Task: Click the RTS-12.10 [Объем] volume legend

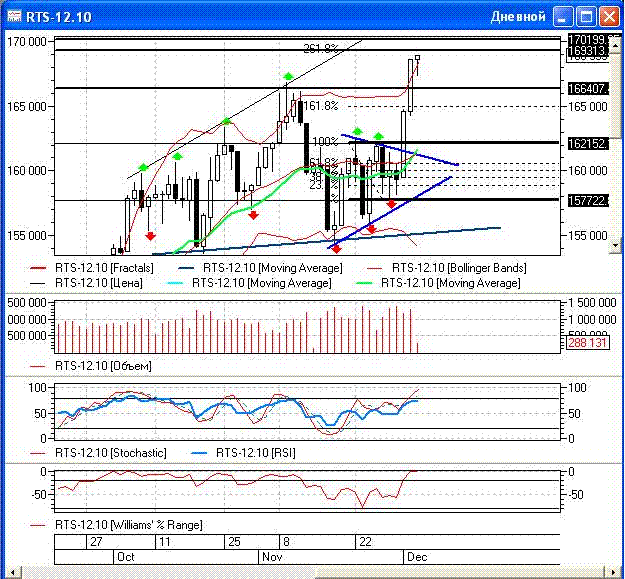Action: [x=91, y=365]
